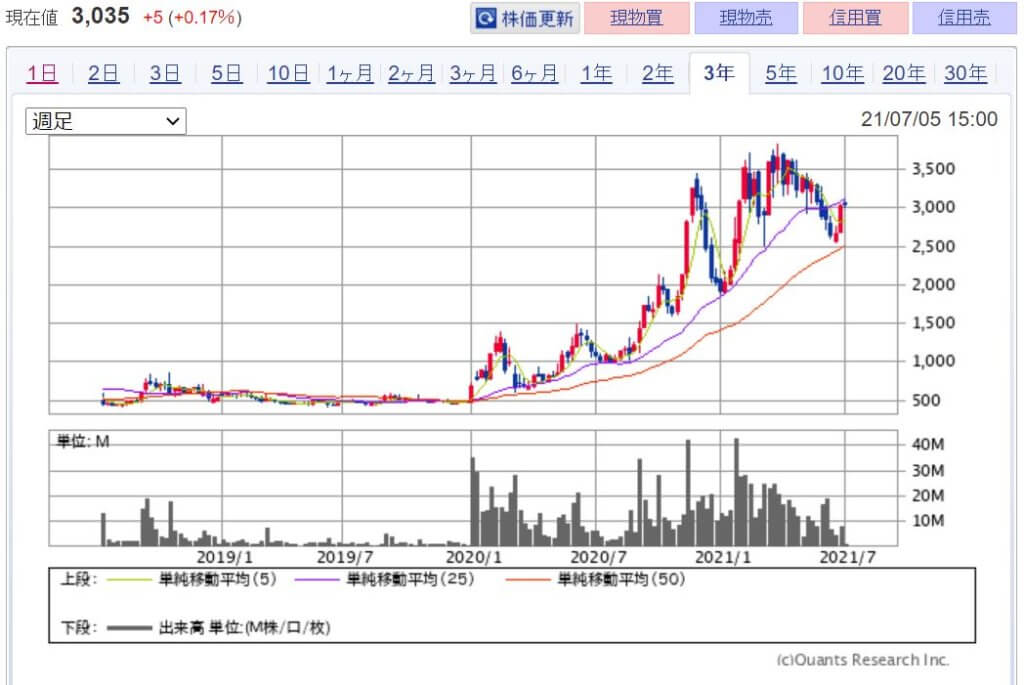The height and width of the screenshot is (685, 1024).
Task: Click the 株価更新 refresh button
Action: [x=524, y=18]
